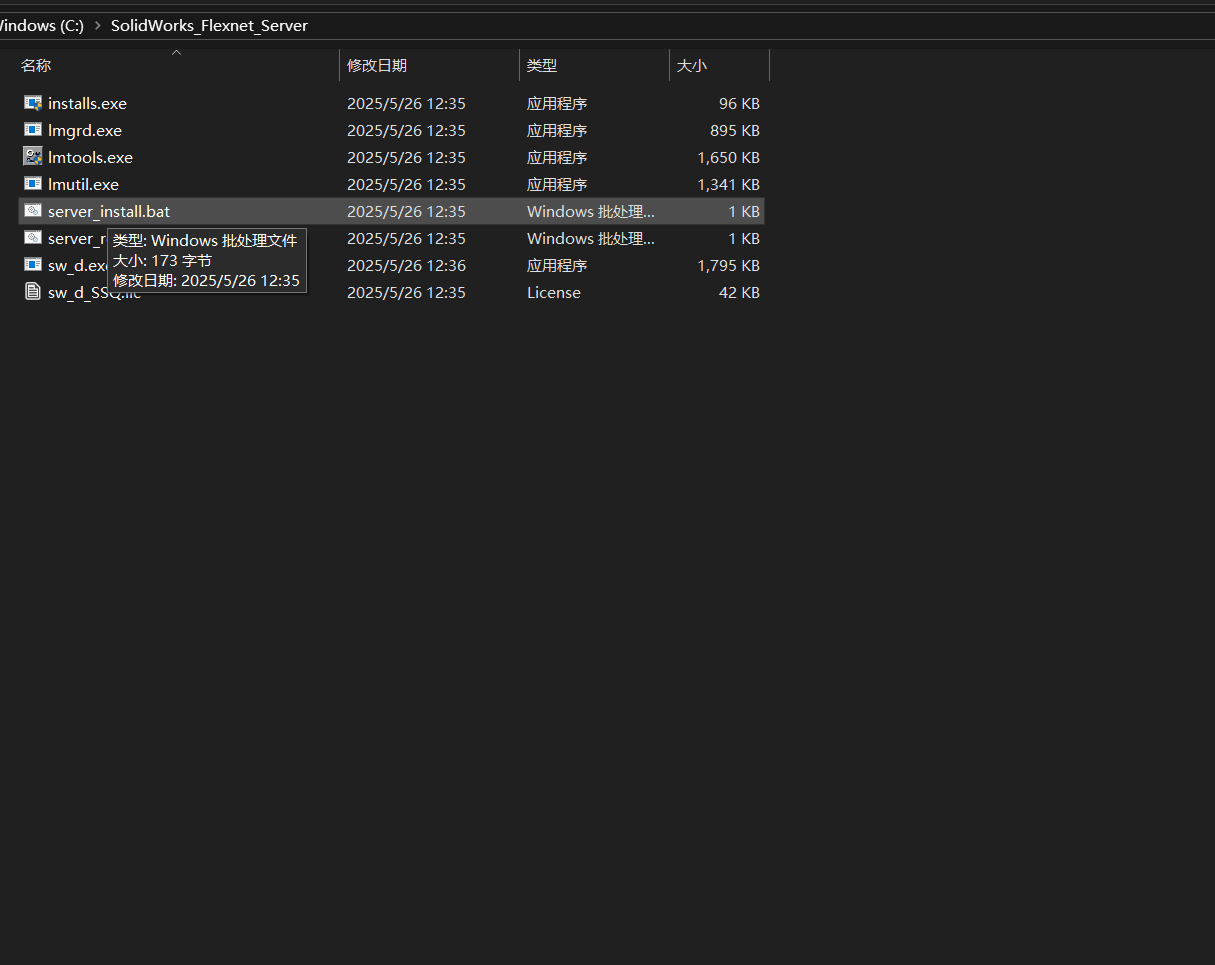
Task: Click the date cell of installs.exe row
Action: [406, 103]
